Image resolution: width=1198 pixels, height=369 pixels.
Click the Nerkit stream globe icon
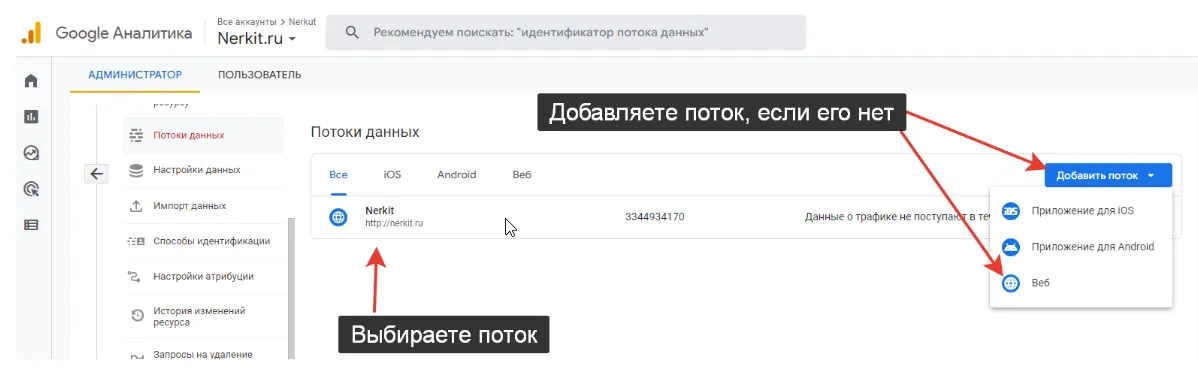pos(338,217)
